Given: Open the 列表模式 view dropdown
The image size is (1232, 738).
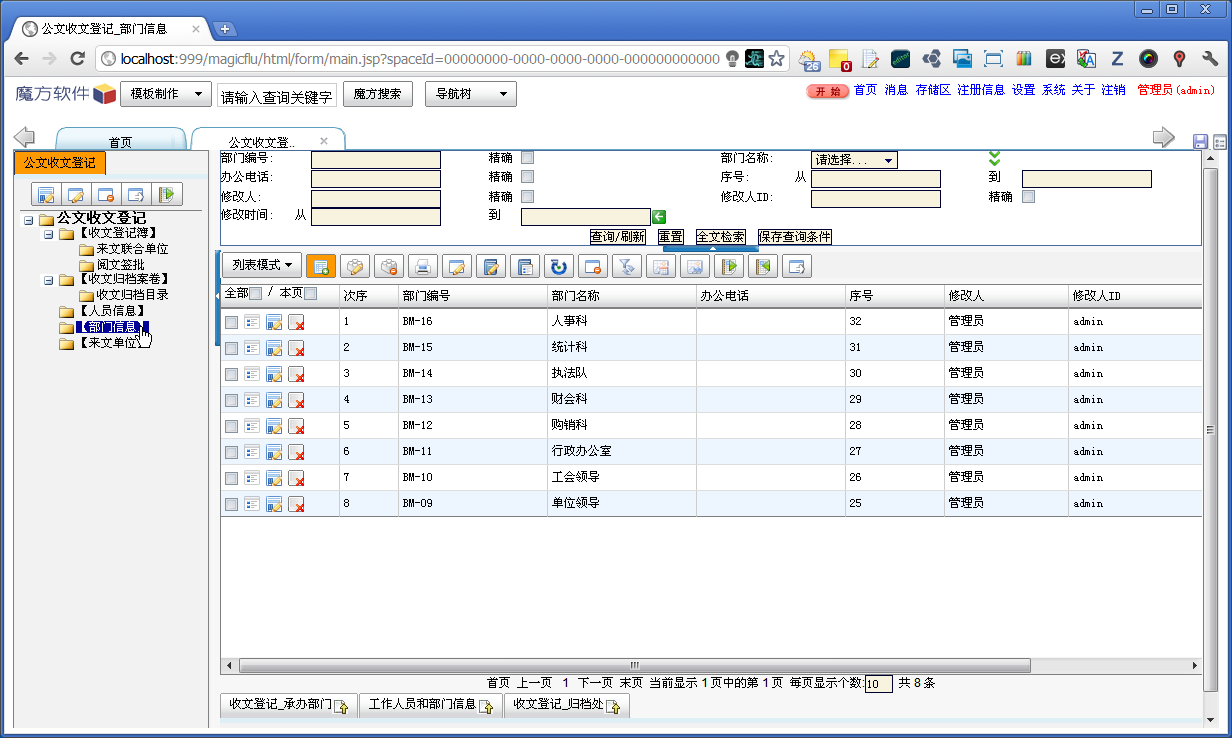Looking at the screenshot, I should pyautogui.click(x=261, y=265).
